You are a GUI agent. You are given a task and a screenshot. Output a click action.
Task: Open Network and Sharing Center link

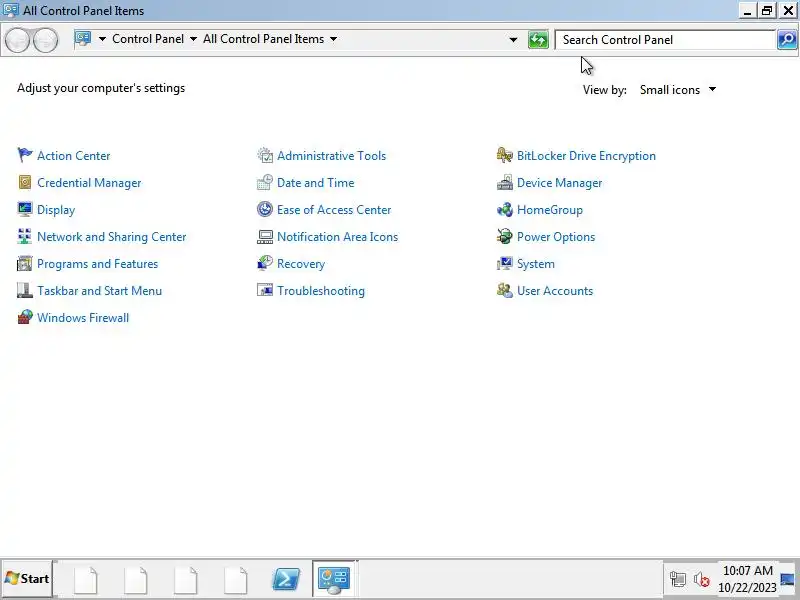(112, 237)
